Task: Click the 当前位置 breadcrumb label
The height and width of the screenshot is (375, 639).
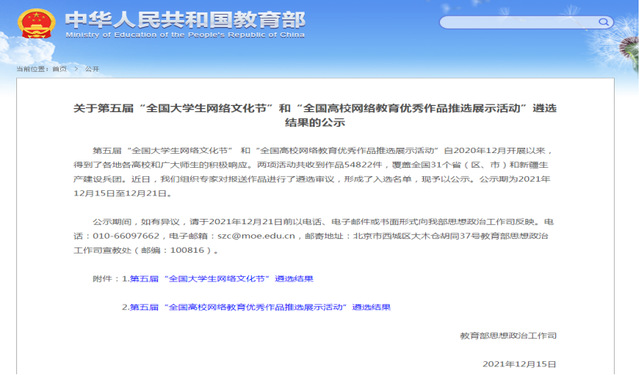Action: pyautogui.click(x=33, y=69)
